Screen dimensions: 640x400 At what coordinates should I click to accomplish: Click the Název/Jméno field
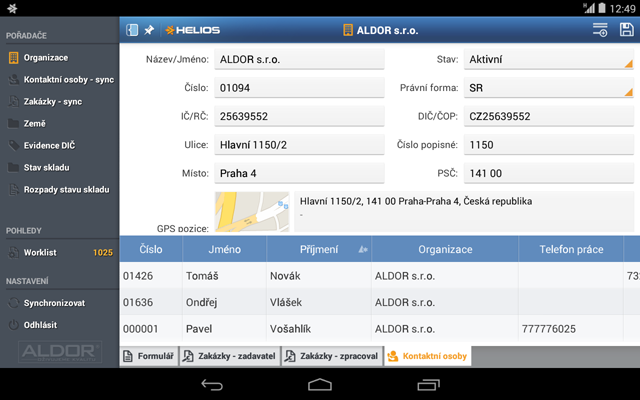(x=299, y=60)
